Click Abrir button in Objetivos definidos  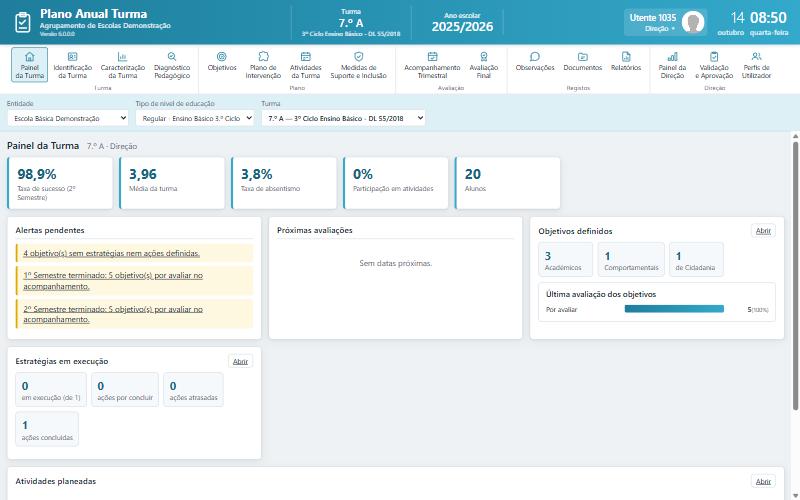click(x=763, y=231)
